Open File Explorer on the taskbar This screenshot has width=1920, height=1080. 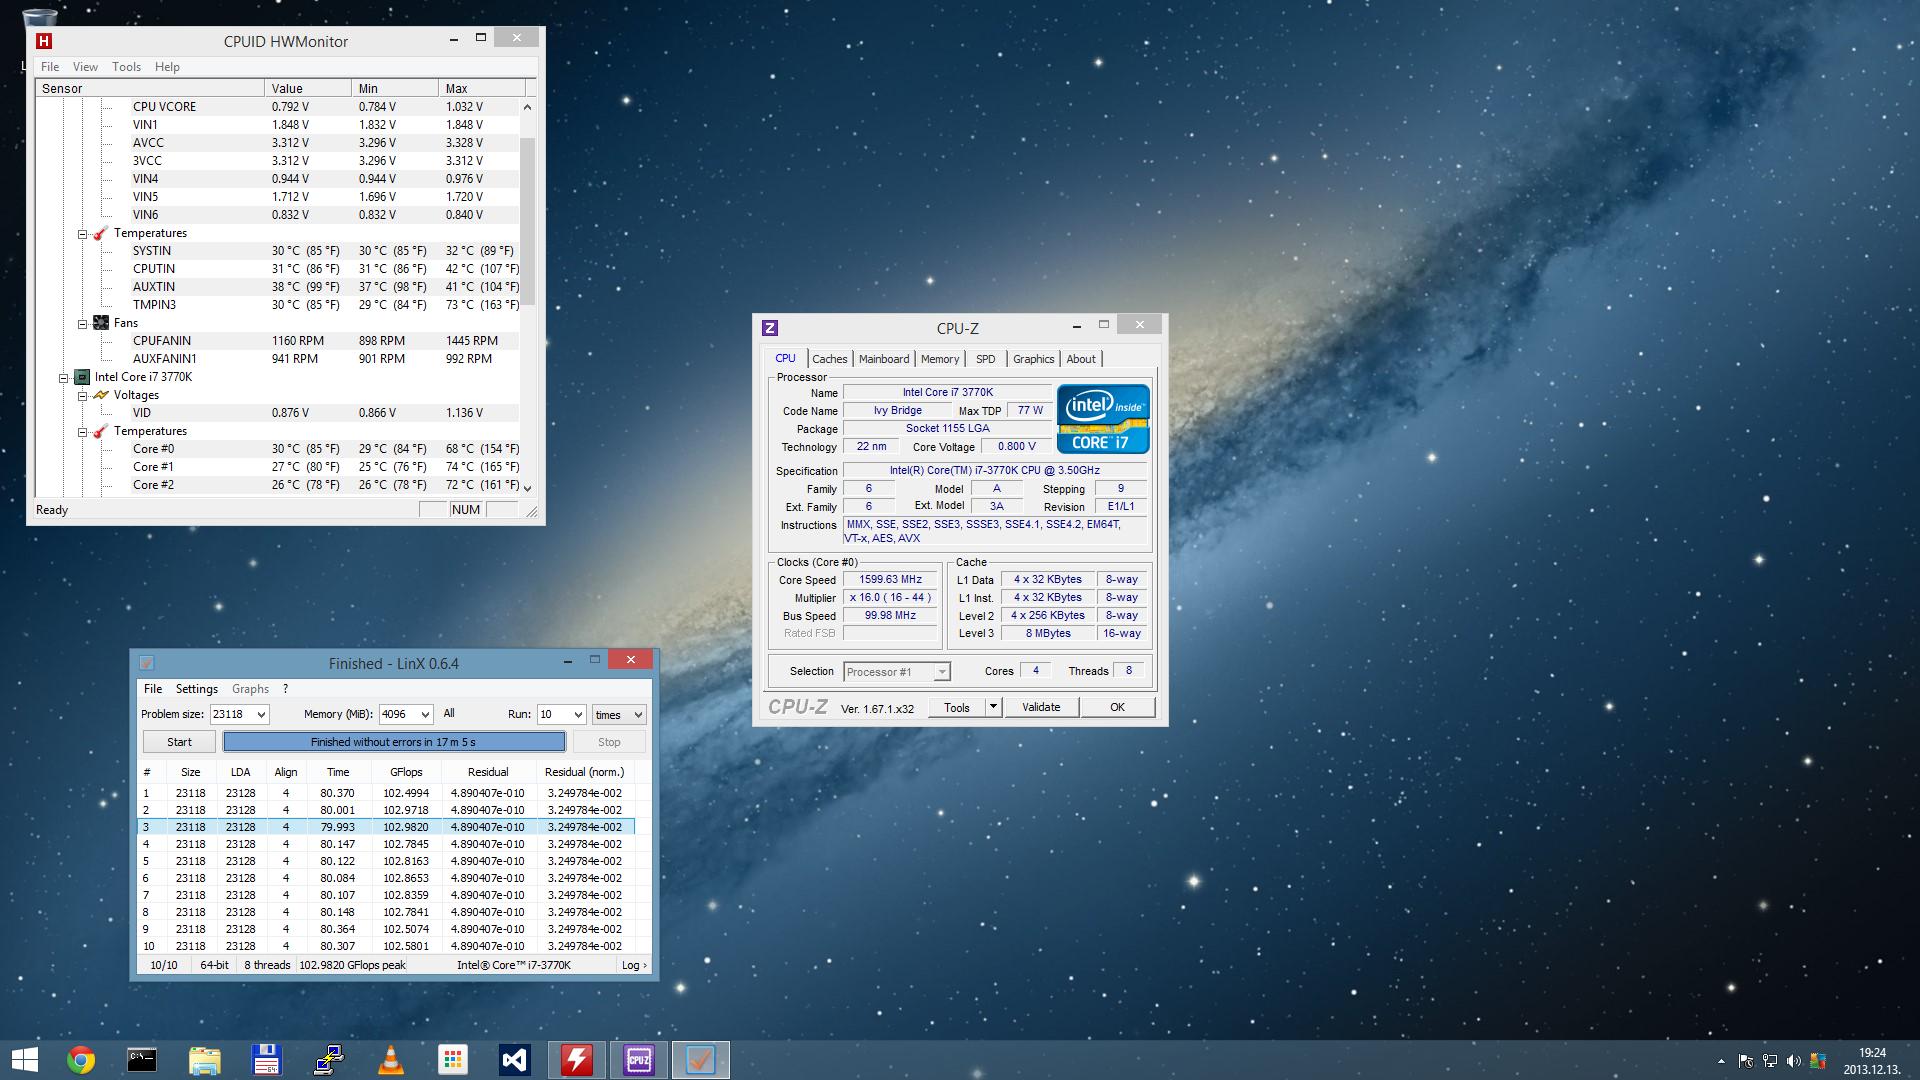[x=204, y=1060]
